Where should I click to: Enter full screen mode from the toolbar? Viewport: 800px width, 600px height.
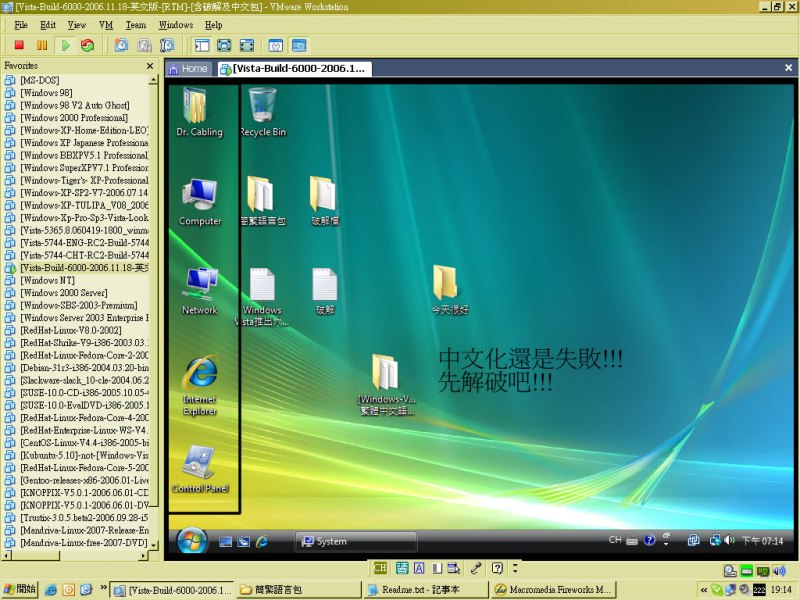coord(247,45)
